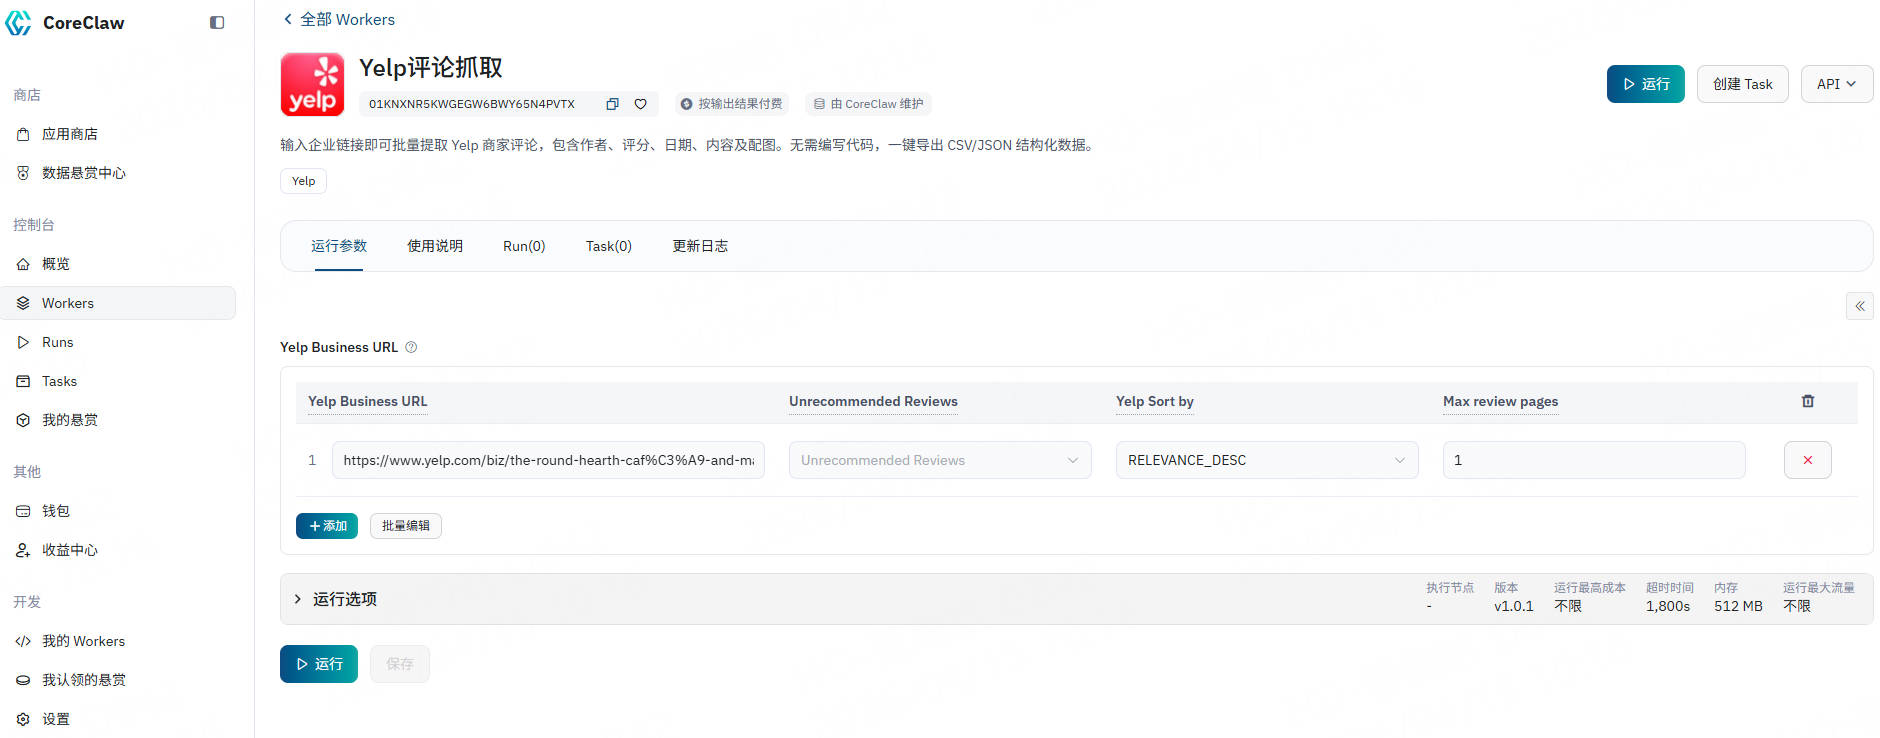Click the Max review pages input field

coord(1593,460)
